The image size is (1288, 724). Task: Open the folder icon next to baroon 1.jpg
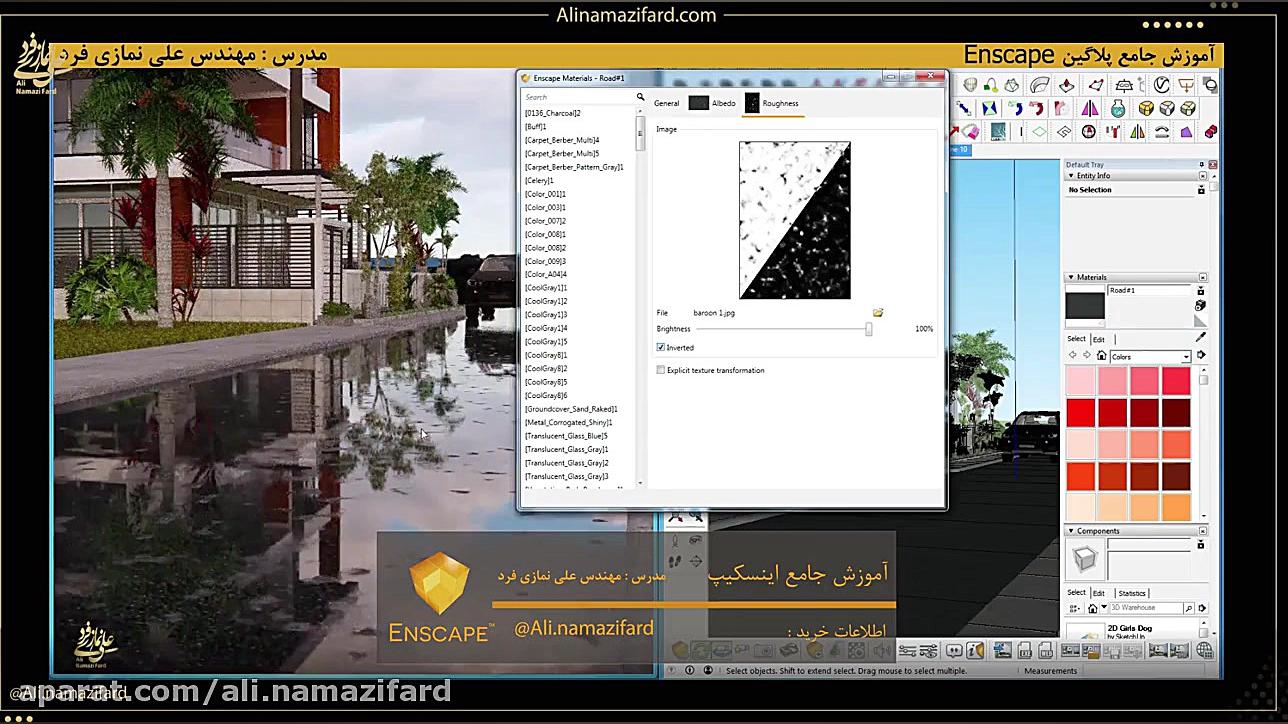tap(877, 312)
